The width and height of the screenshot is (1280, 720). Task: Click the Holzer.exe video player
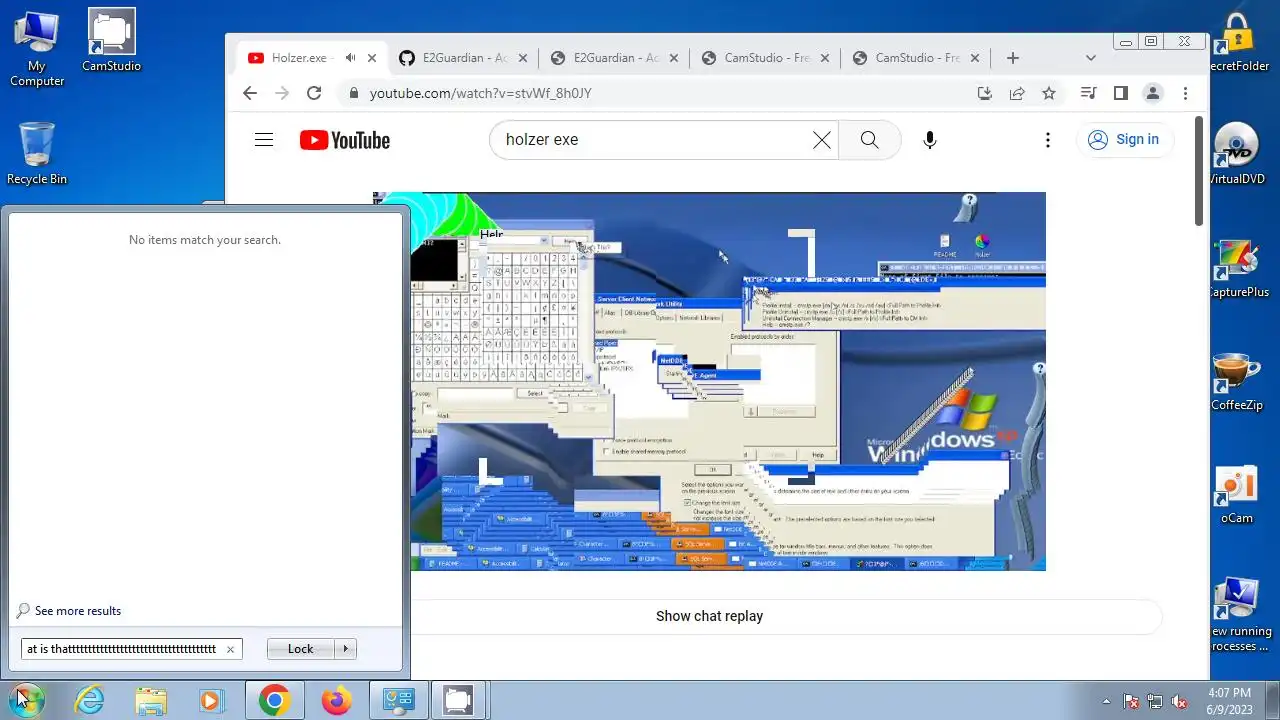coord(709,381)
